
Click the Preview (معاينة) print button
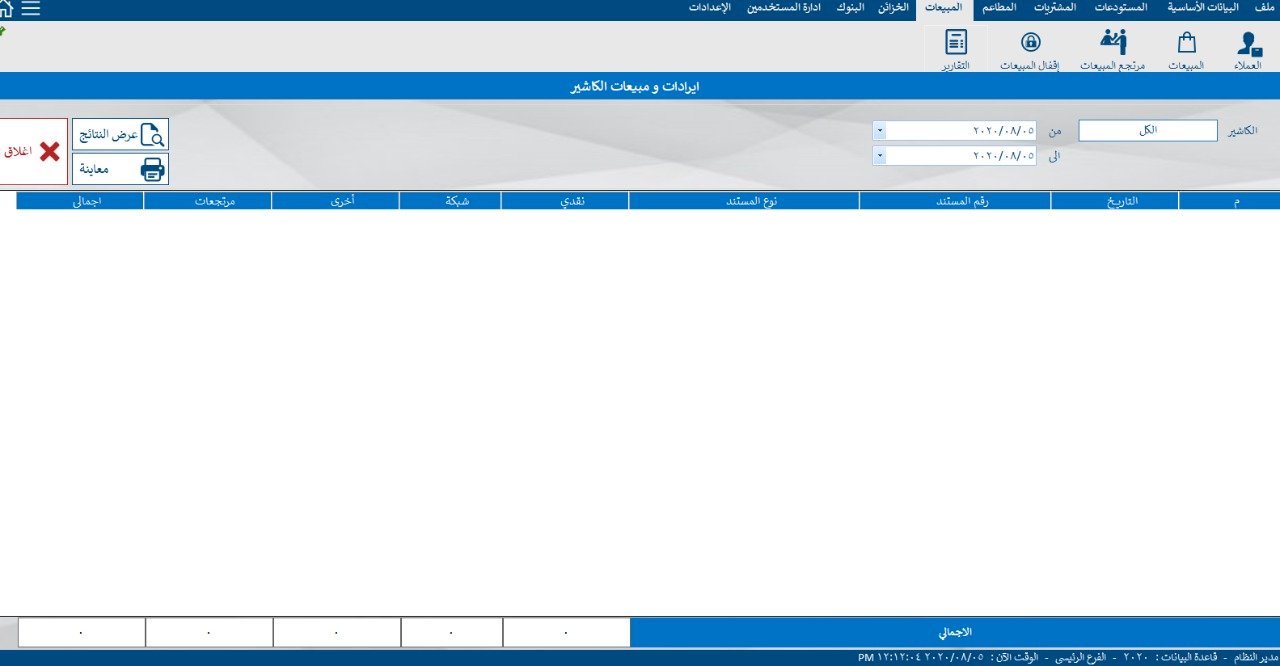[120, 169]
